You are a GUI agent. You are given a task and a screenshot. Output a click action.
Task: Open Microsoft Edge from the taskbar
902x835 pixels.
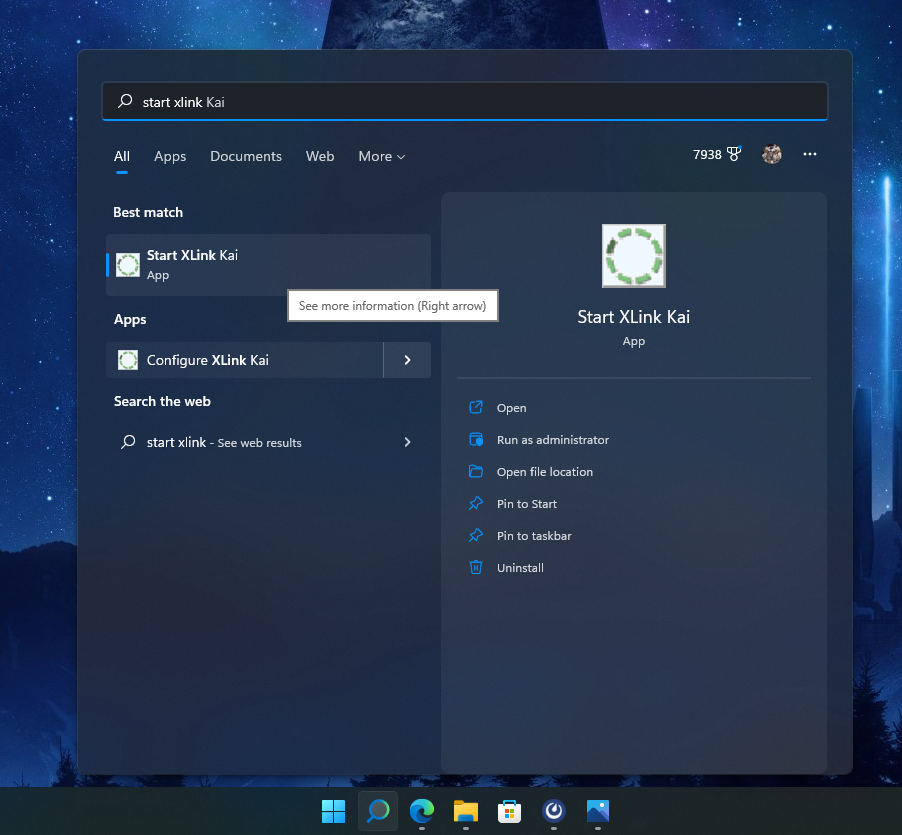click(x=422, y=811)
